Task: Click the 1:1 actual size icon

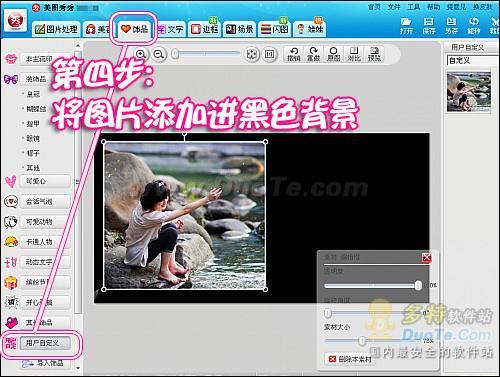Action: pos(269,54)
